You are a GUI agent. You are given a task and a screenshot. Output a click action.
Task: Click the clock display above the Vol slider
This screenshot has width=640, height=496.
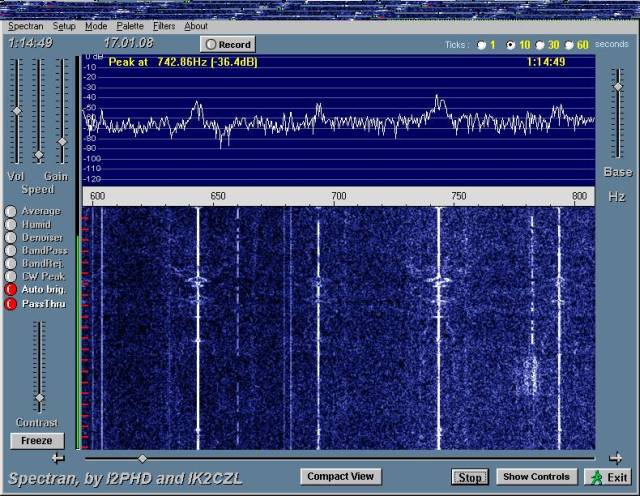pos(31,43)
